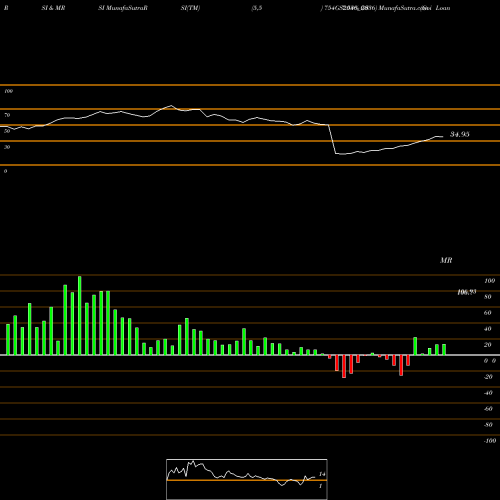The width and height of the screenshot is (500, 500).
Task: Click the "SI & MR" header text
Action: (53, 8)
